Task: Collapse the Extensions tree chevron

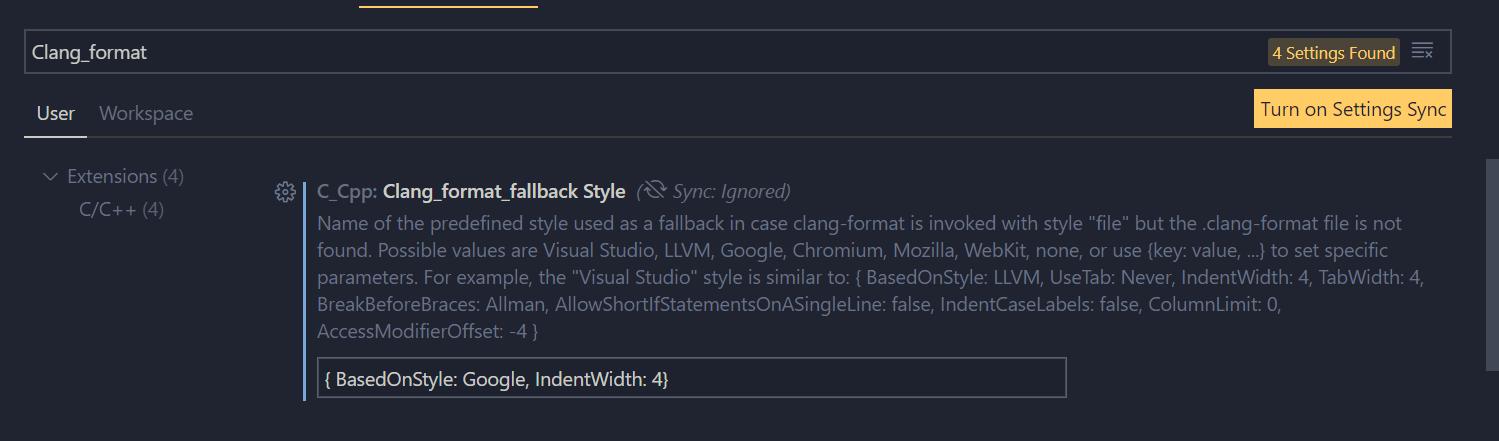Action: click(x=50, y=177)
